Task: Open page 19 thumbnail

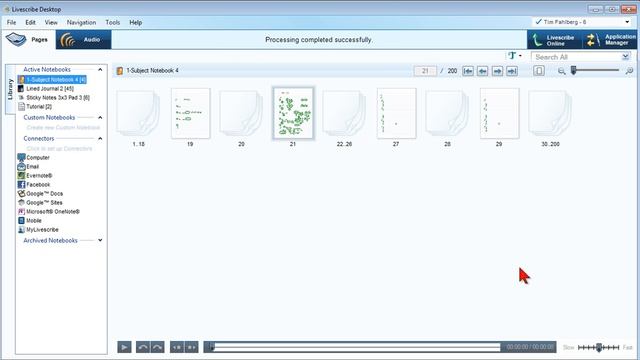Action: tap(190, 113)
